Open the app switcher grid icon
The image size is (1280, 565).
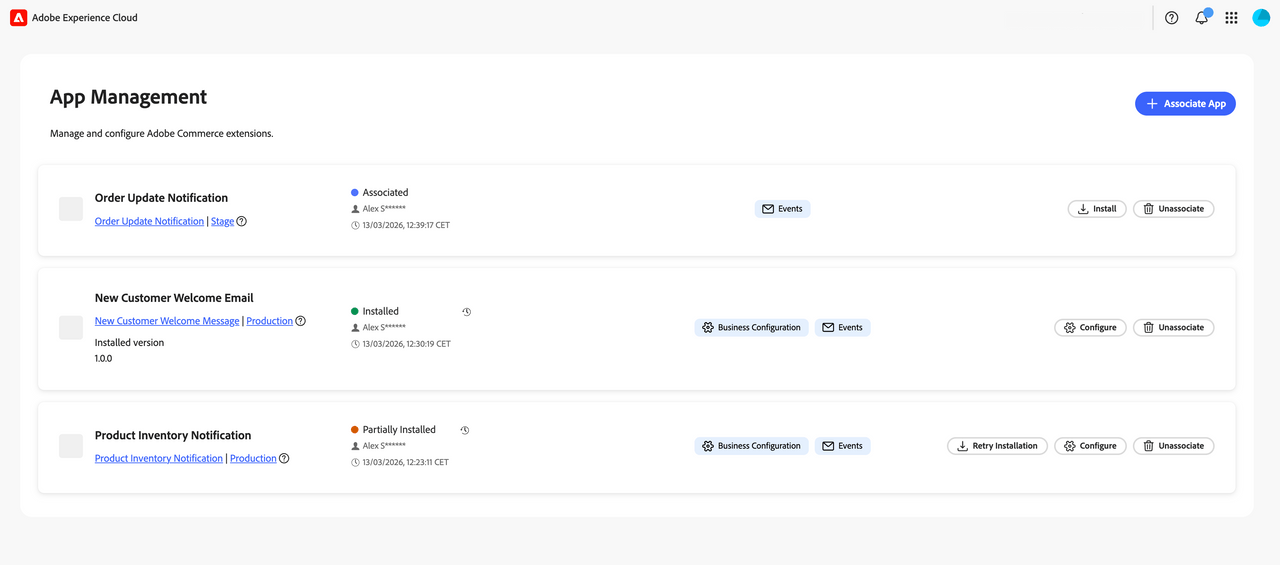[1231, 18]
